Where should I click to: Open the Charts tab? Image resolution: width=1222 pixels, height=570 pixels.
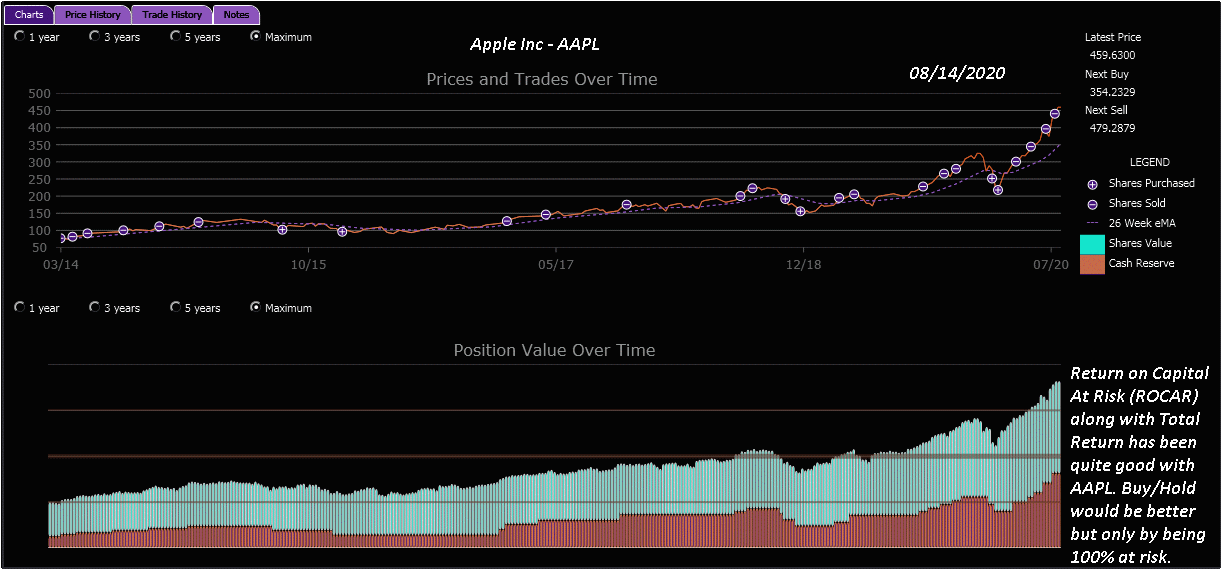click(29, 15)
